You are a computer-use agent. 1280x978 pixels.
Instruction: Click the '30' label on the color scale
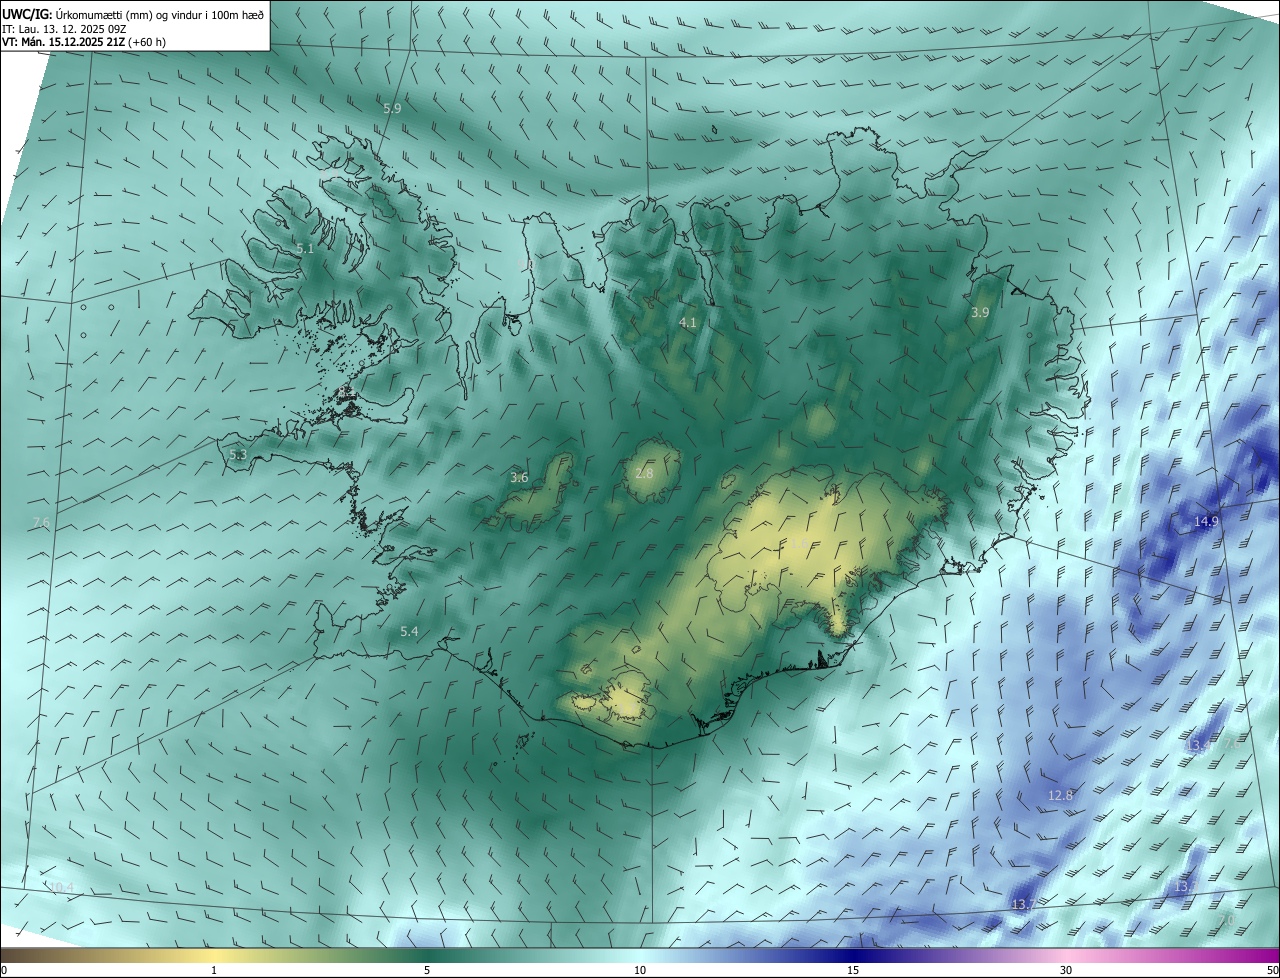click(x=1066, y=970)
